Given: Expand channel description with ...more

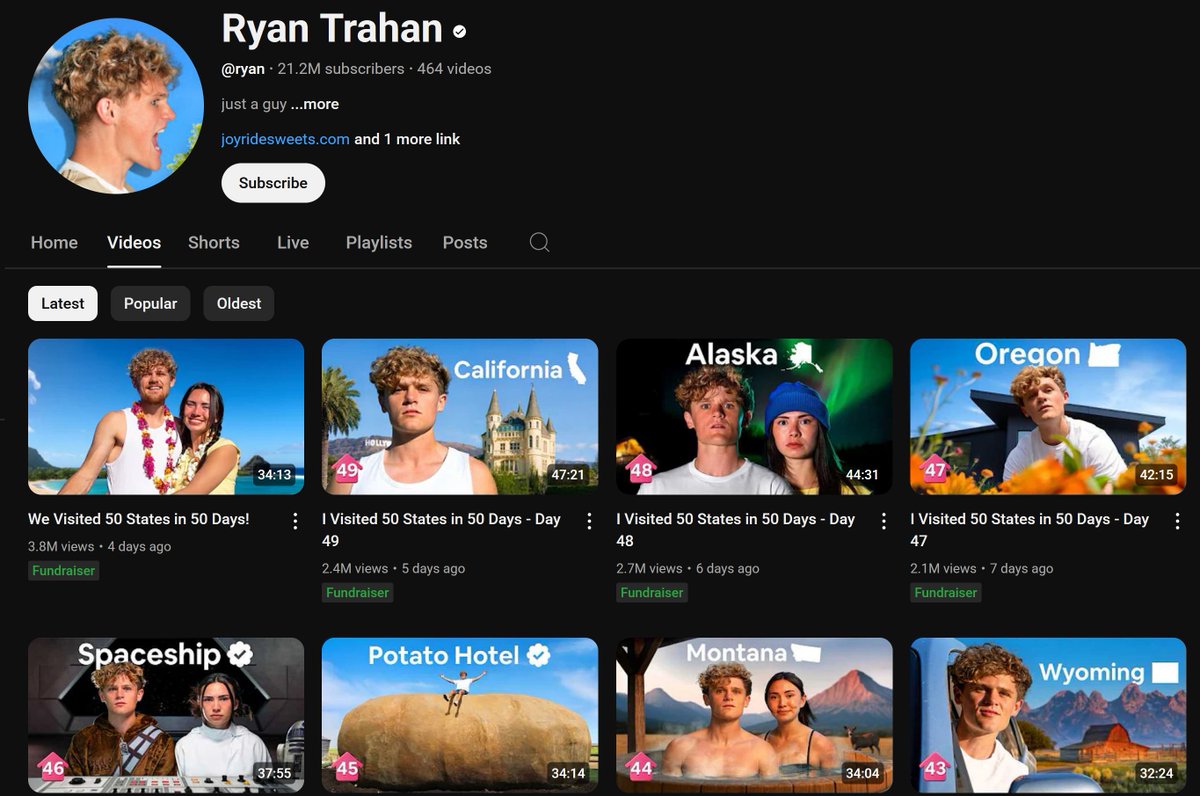Looking at the screenshot, I should click(x=315, y=104).
